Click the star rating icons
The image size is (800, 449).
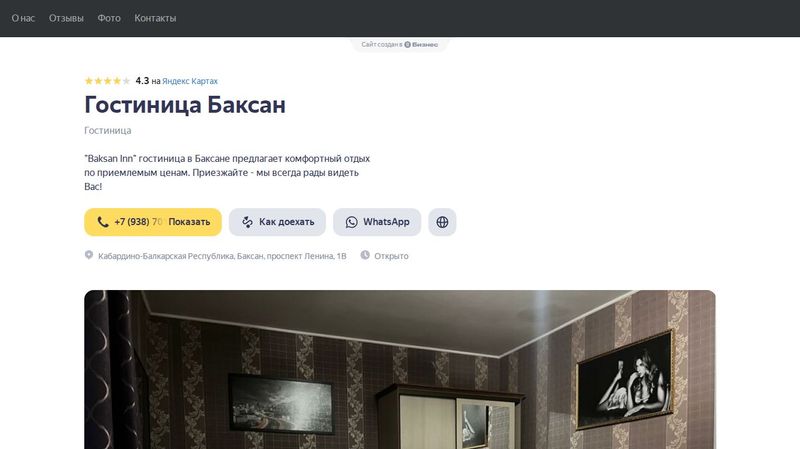tap(107, 81)
